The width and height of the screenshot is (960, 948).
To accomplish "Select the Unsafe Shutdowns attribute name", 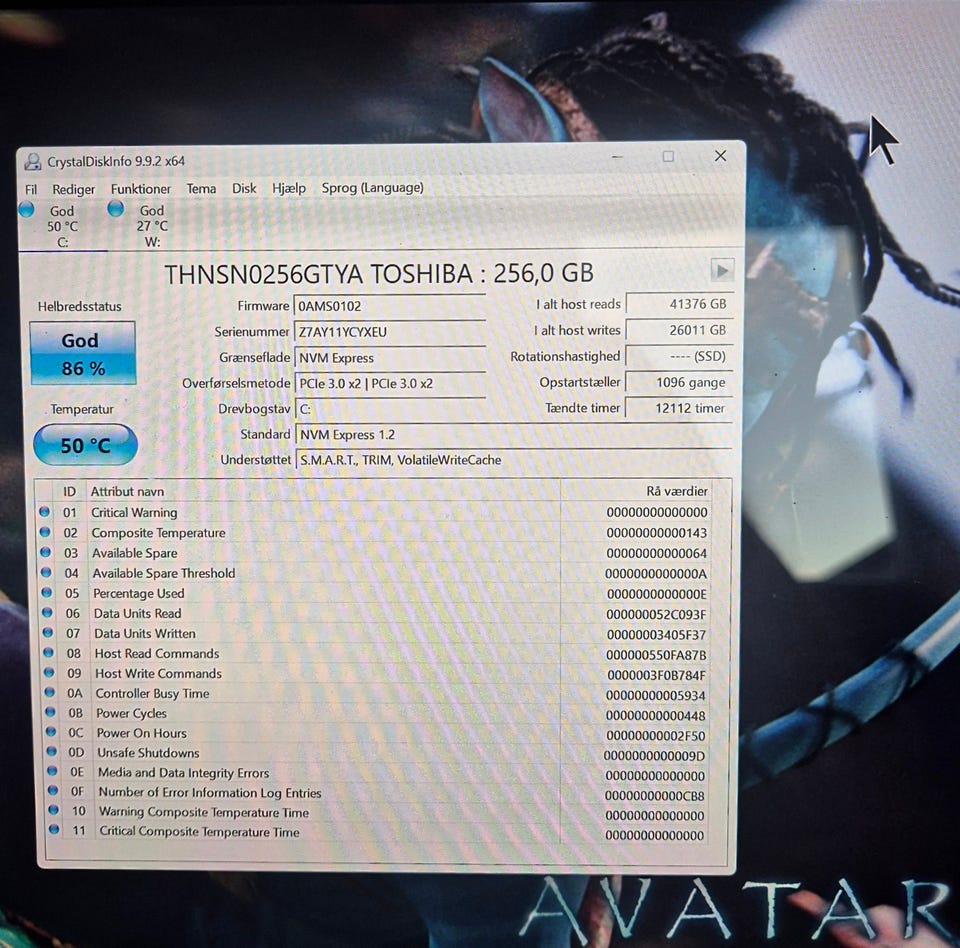I will pos(148,753).
